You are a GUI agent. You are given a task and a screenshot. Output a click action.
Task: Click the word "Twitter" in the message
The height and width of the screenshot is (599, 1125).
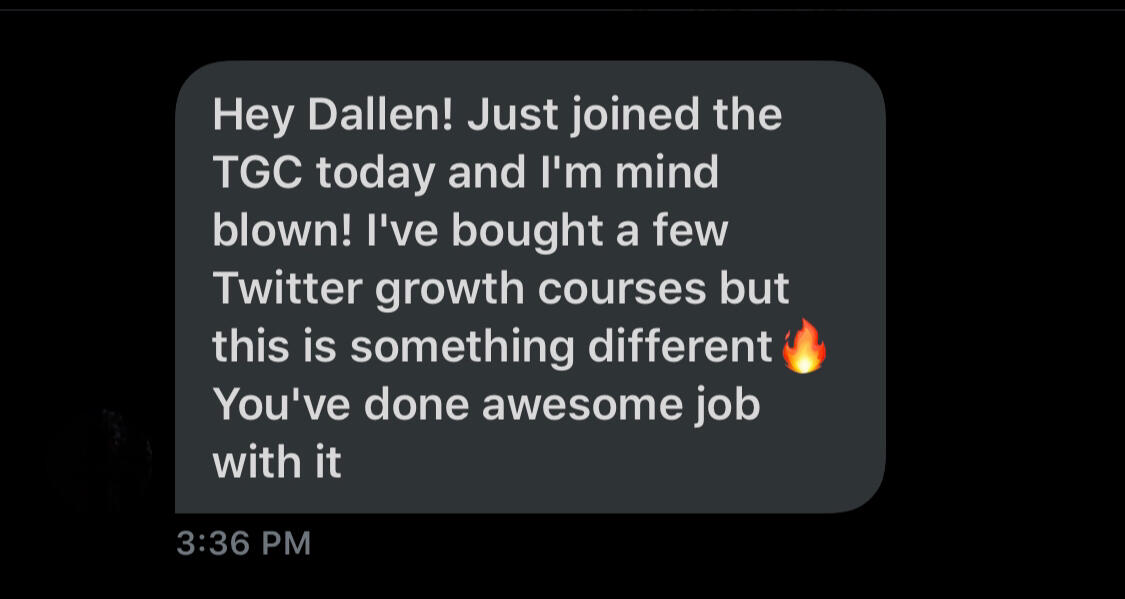pyautogui.click(x=290, y=289)
